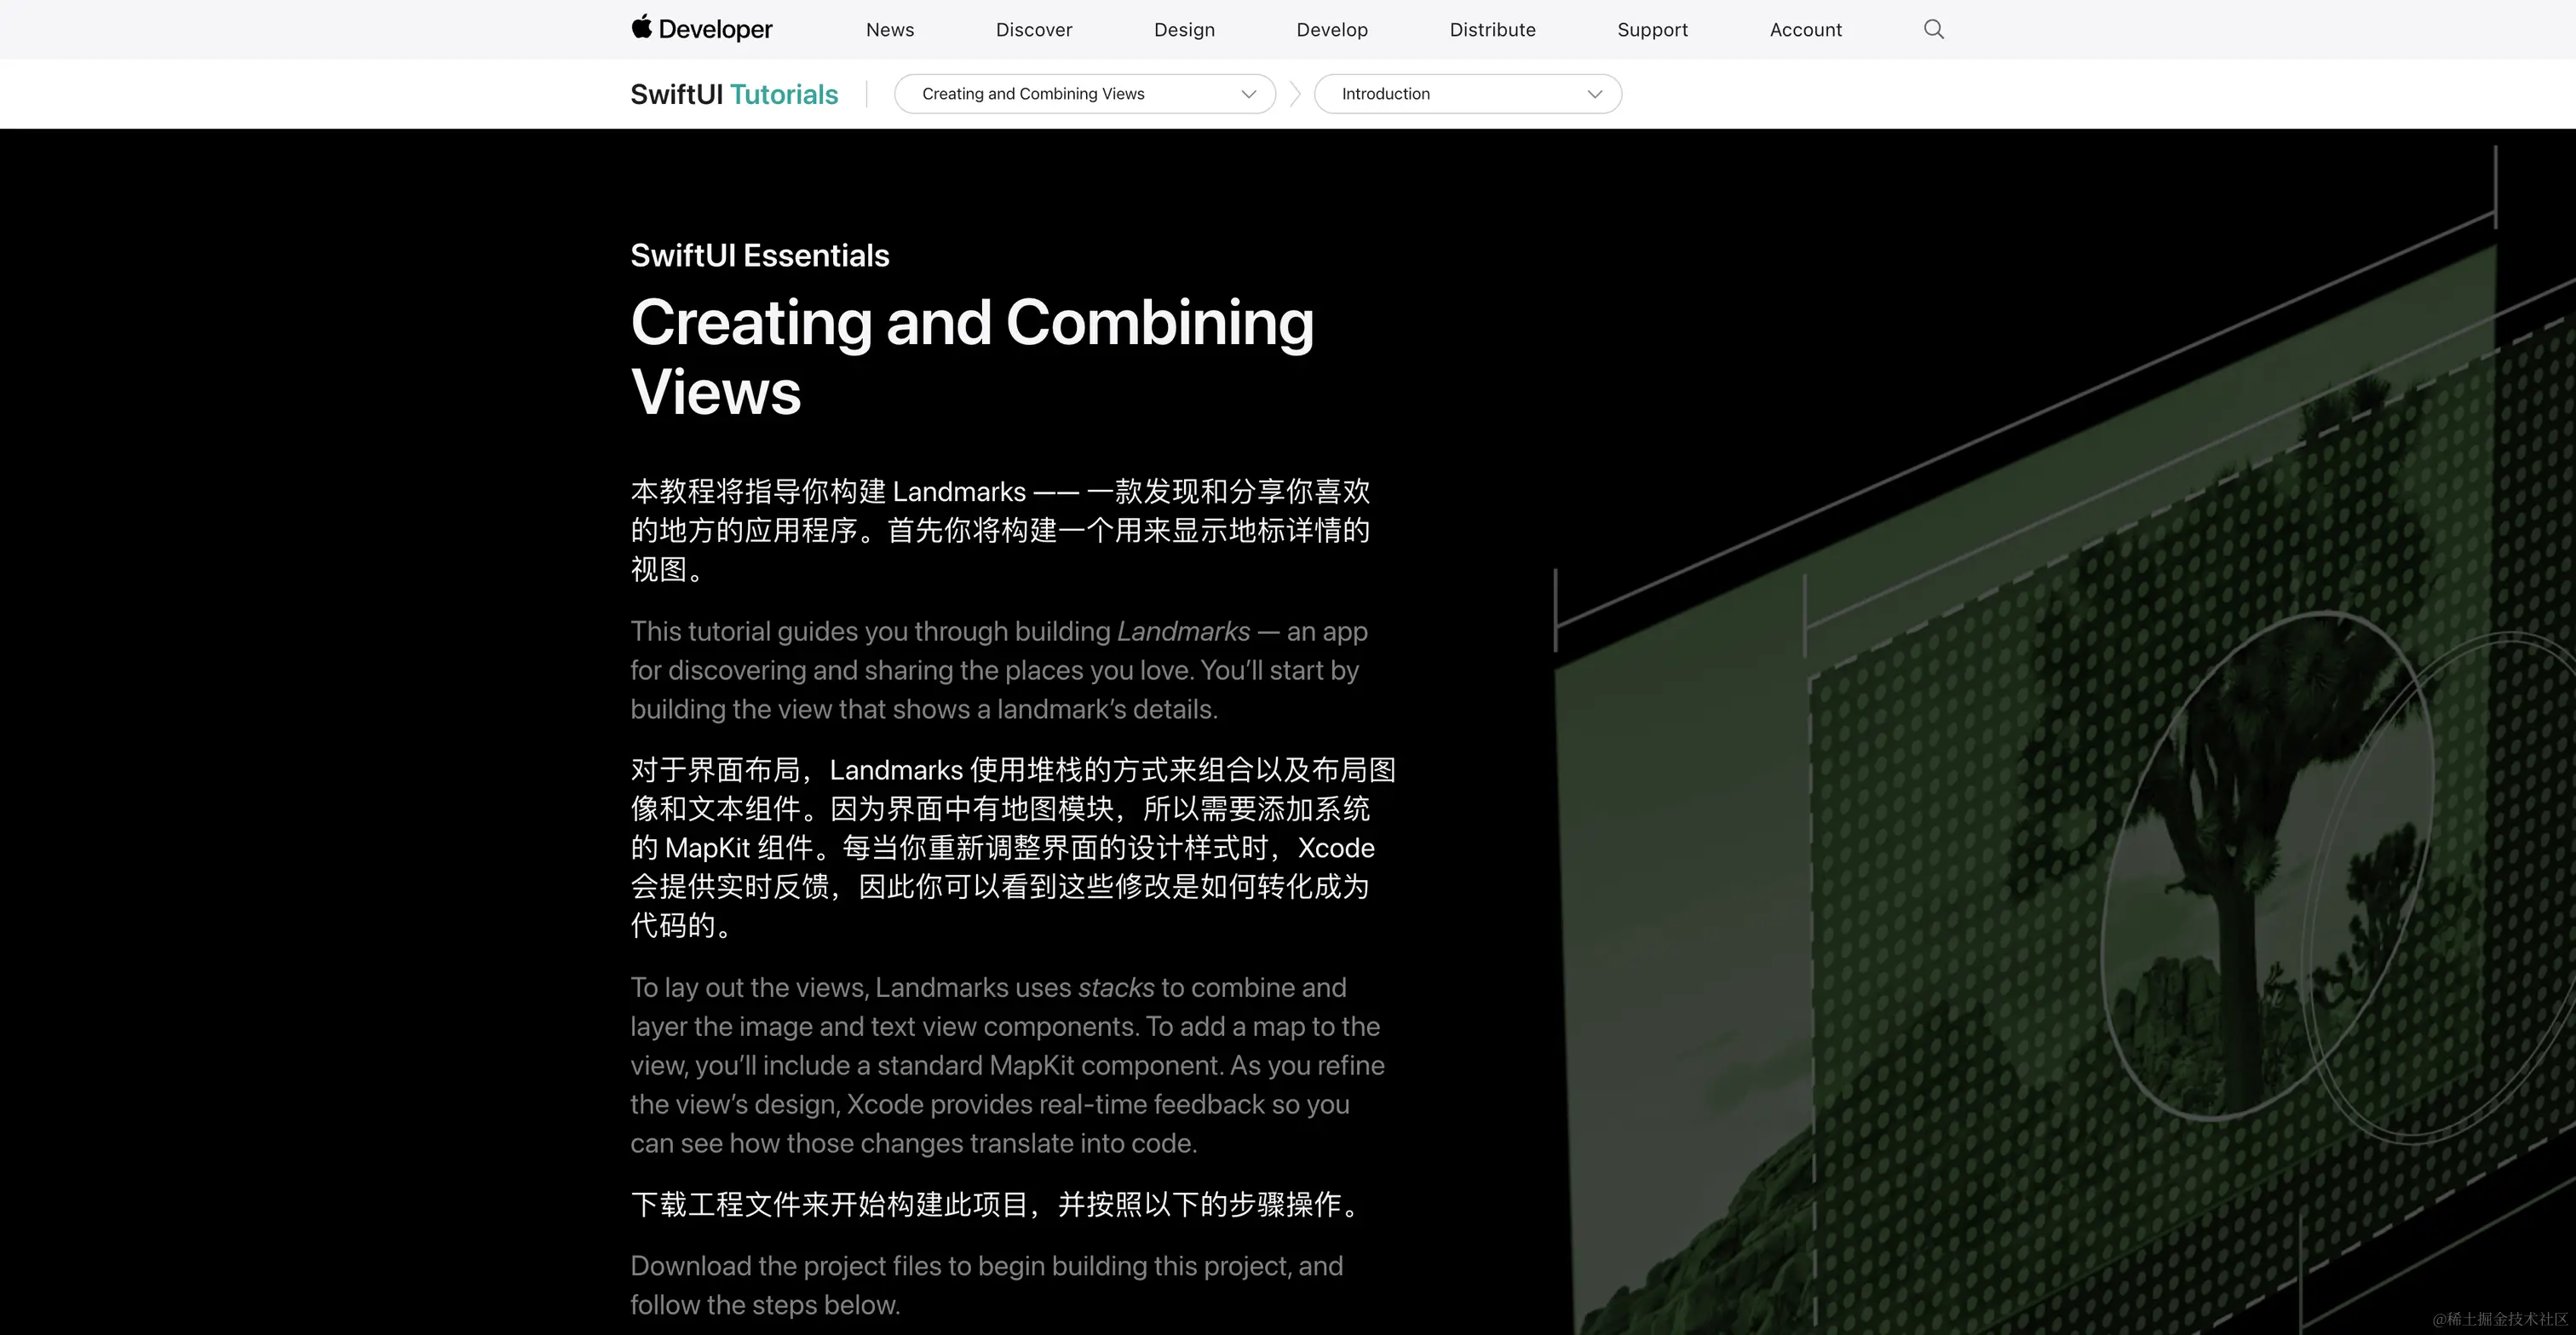Click the Apple logo next to Developer
2576x1335 pixels.
[643, 28]
